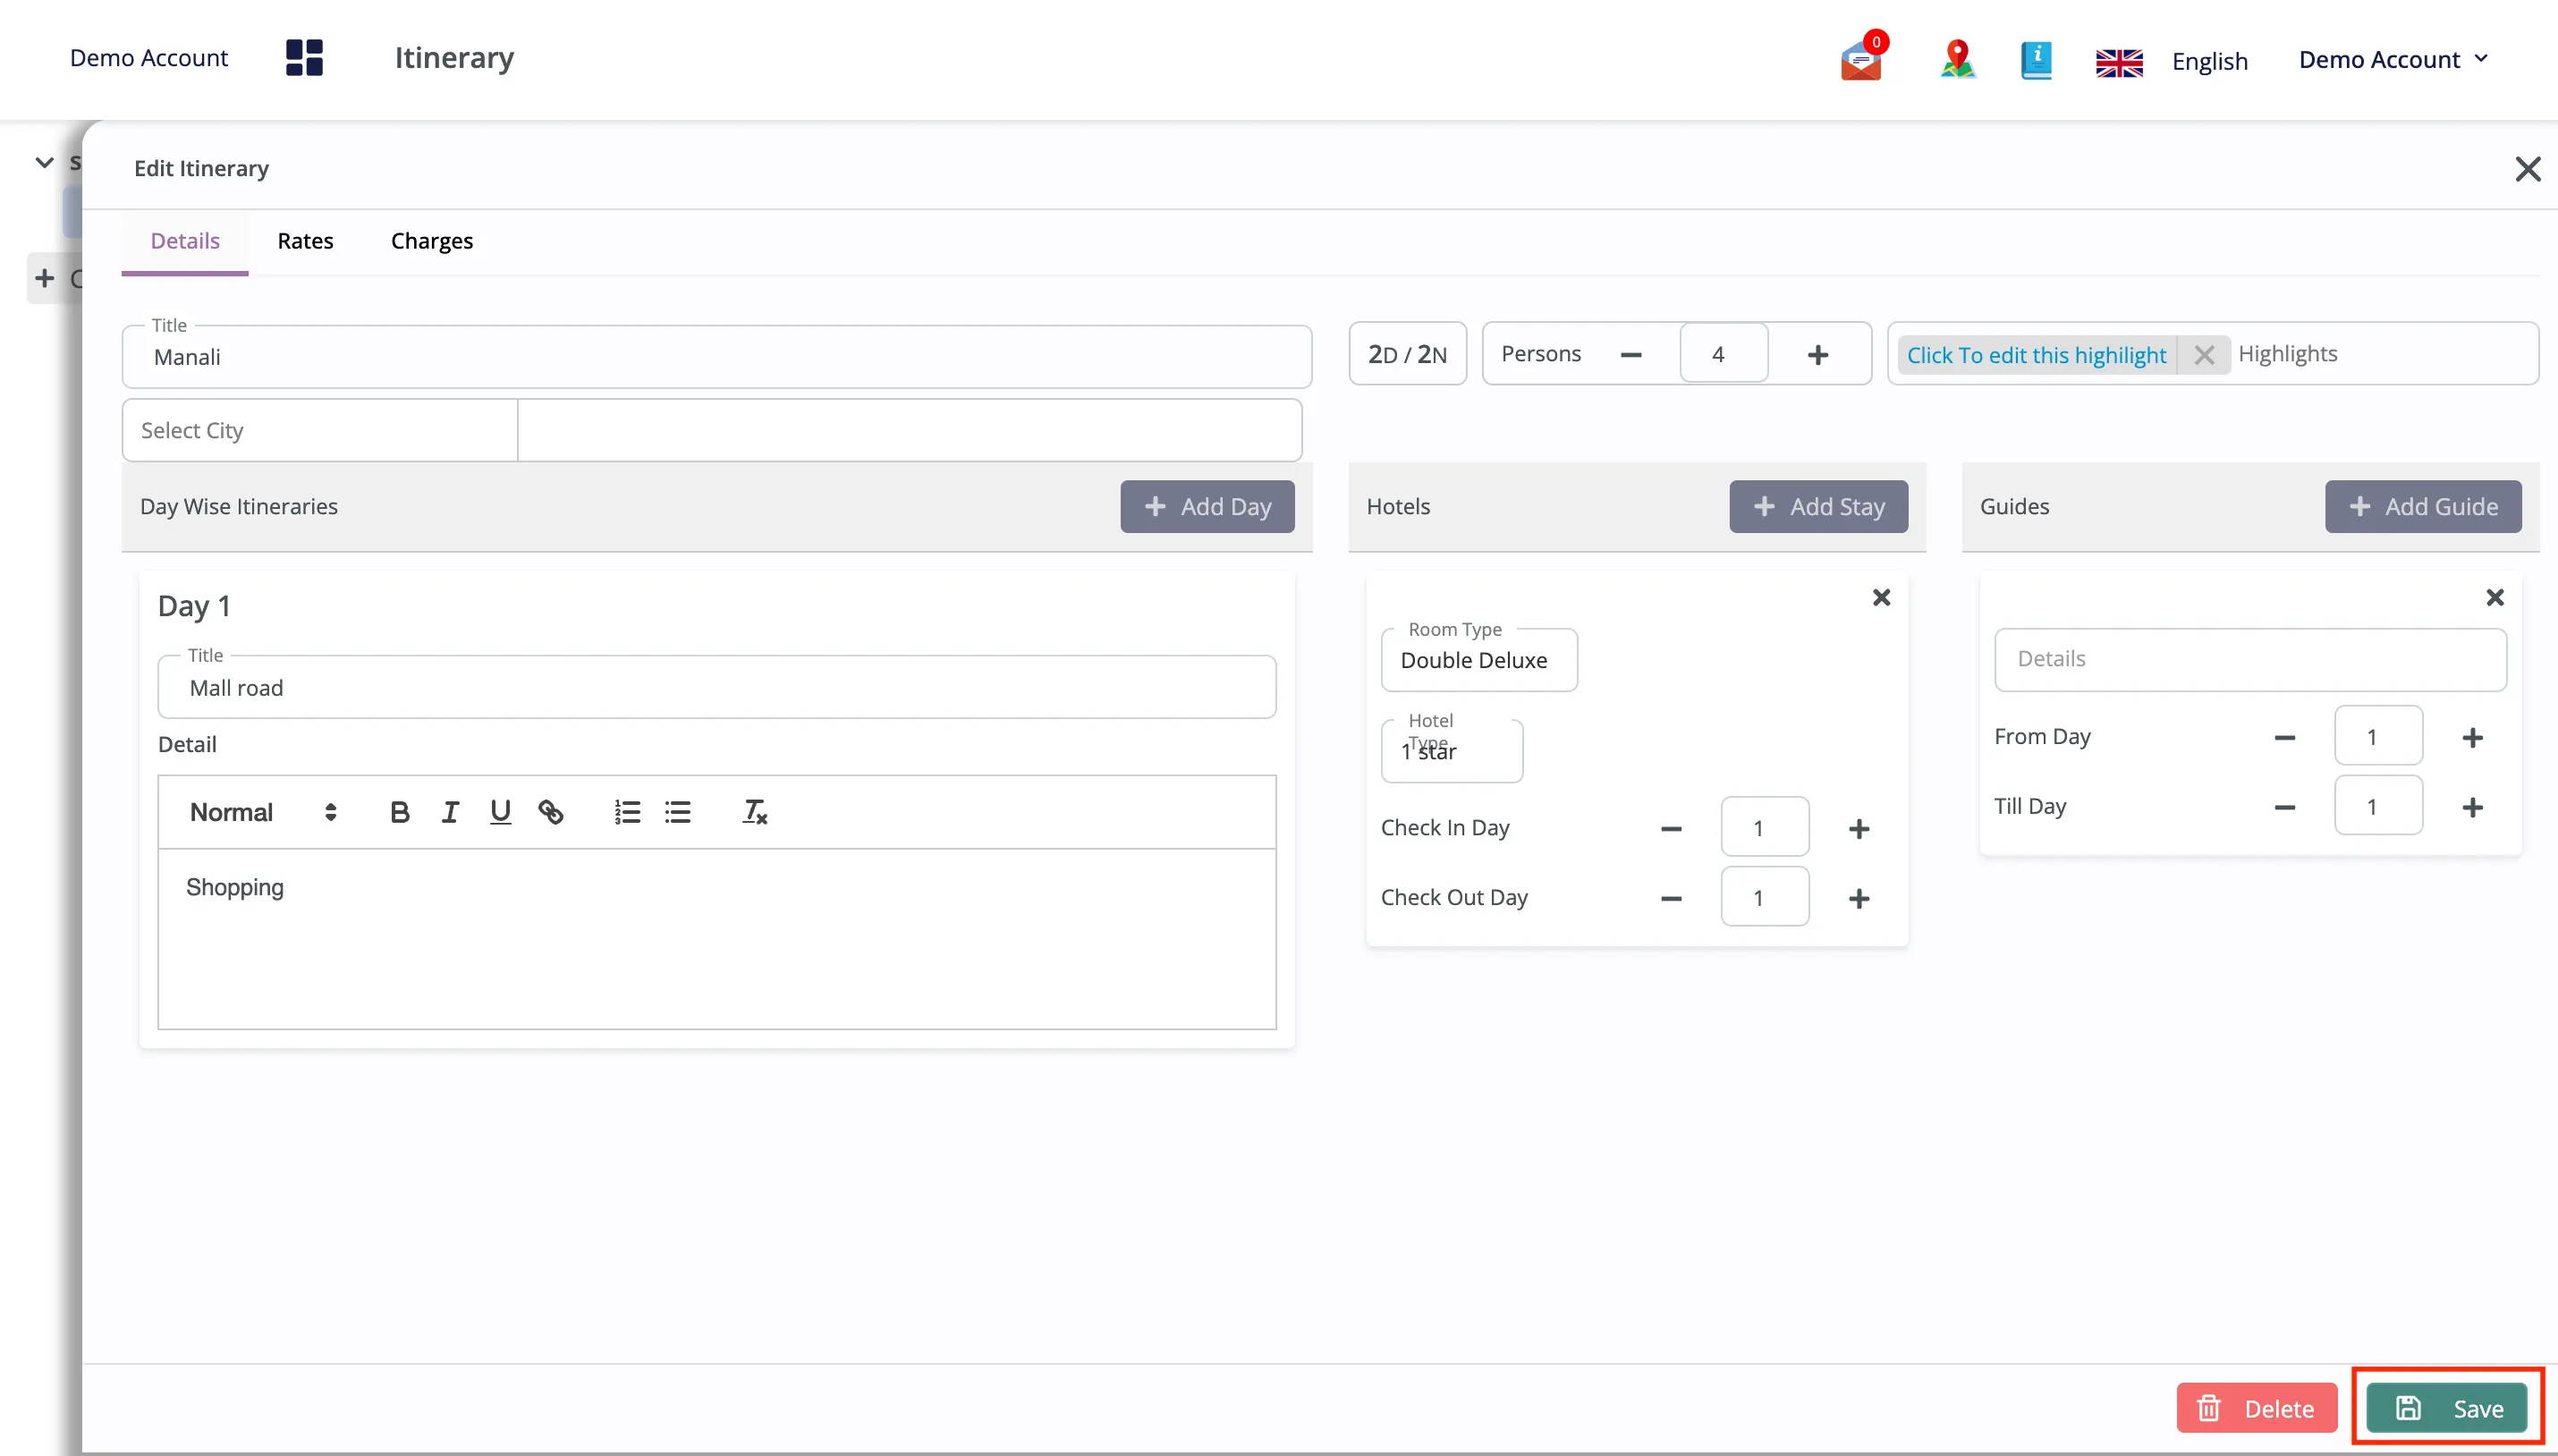Edit the highlight tag text

(x=2036, y=355)
